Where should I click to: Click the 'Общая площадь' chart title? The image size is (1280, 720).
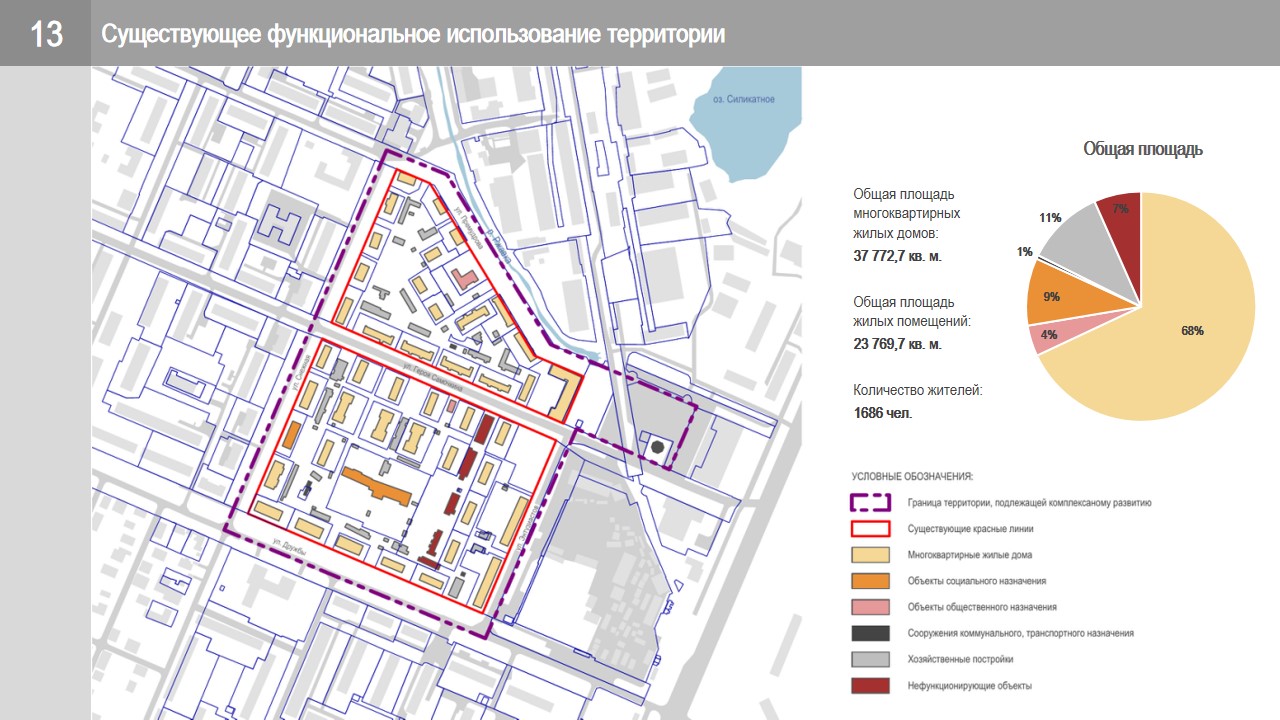pos(1142,149)
